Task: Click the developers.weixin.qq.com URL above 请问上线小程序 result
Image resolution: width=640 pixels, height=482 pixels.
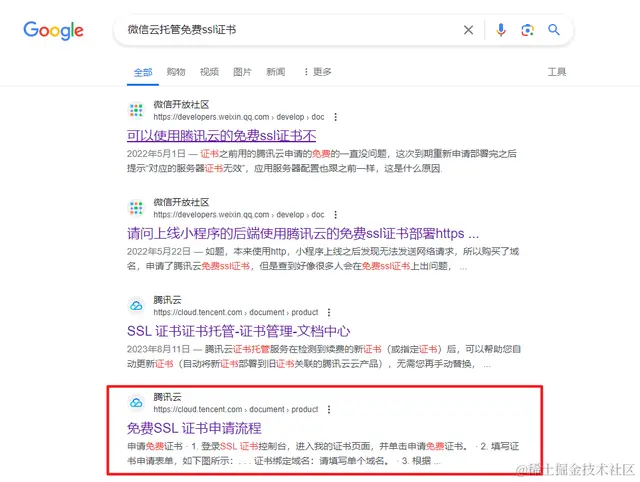Action: [239, 215]
